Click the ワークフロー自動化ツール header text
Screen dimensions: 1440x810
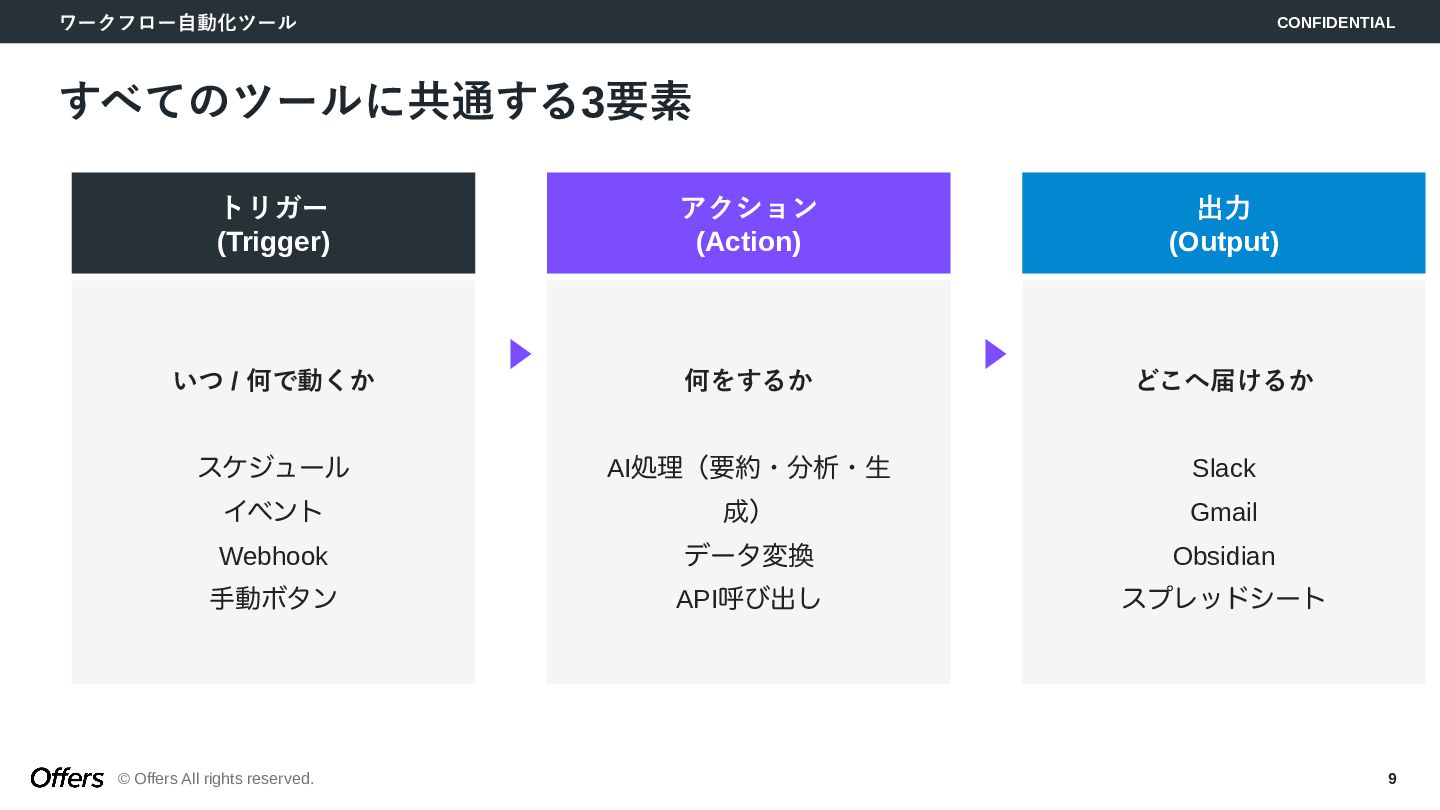[x=177, y=22]
